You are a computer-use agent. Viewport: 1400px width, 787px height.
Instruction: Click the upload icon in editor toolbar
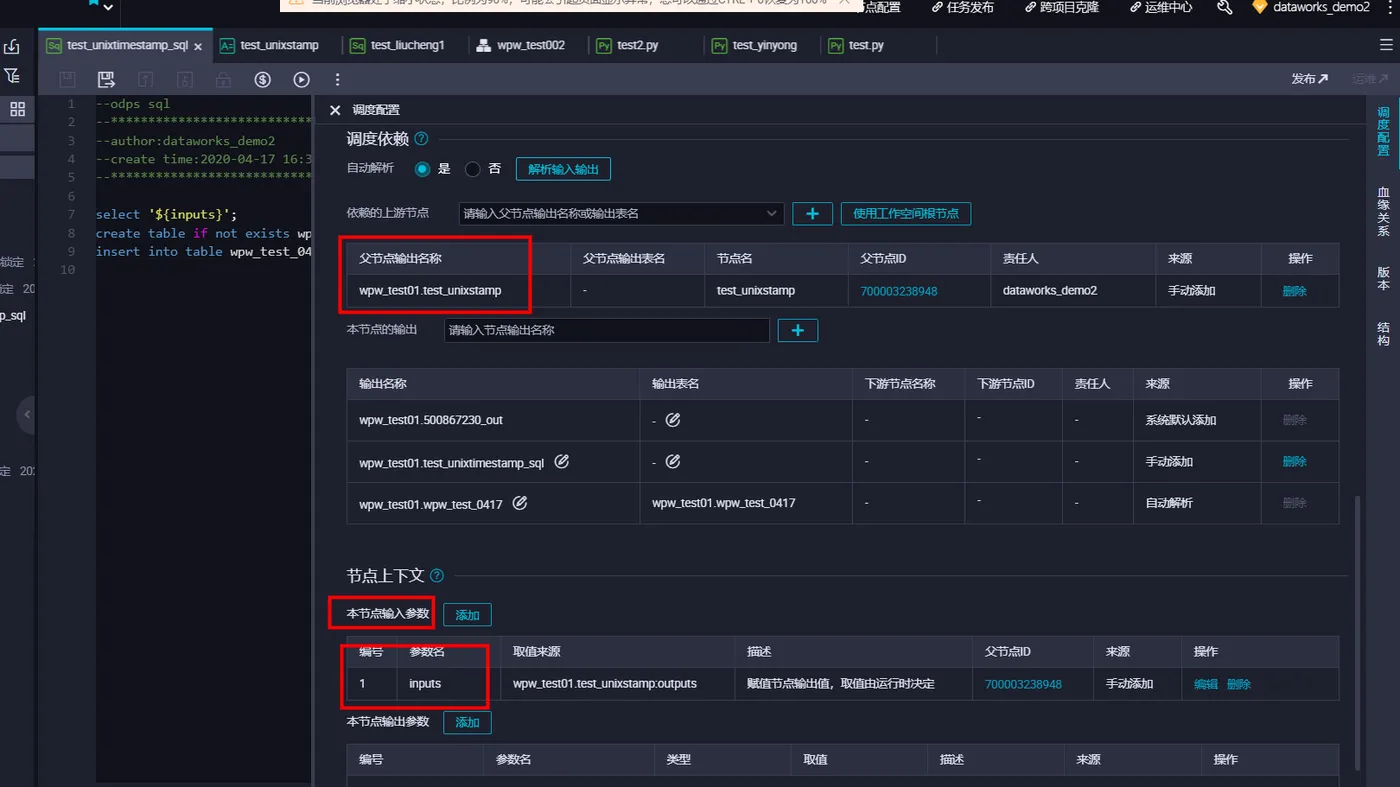pos(145,79)
